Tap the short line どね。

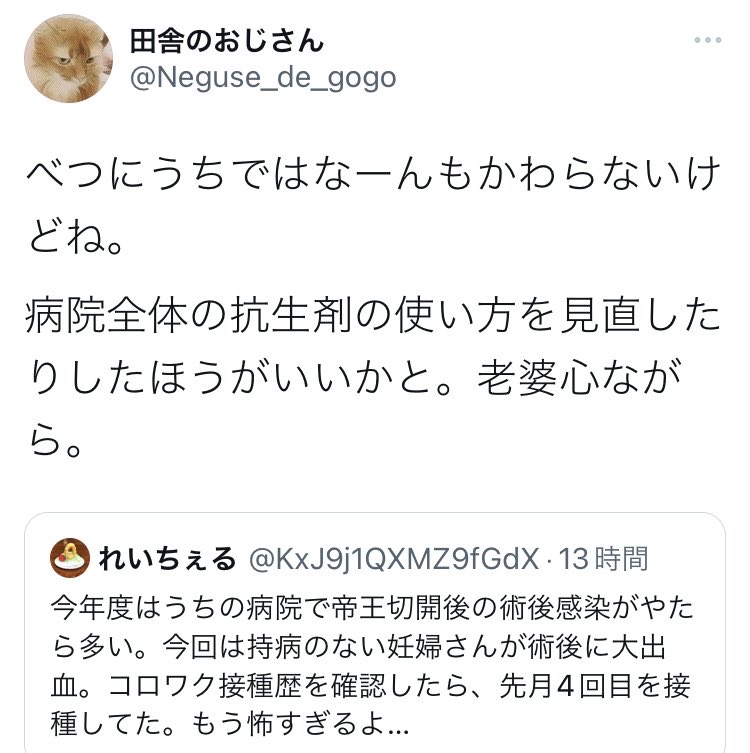point(76,237)
